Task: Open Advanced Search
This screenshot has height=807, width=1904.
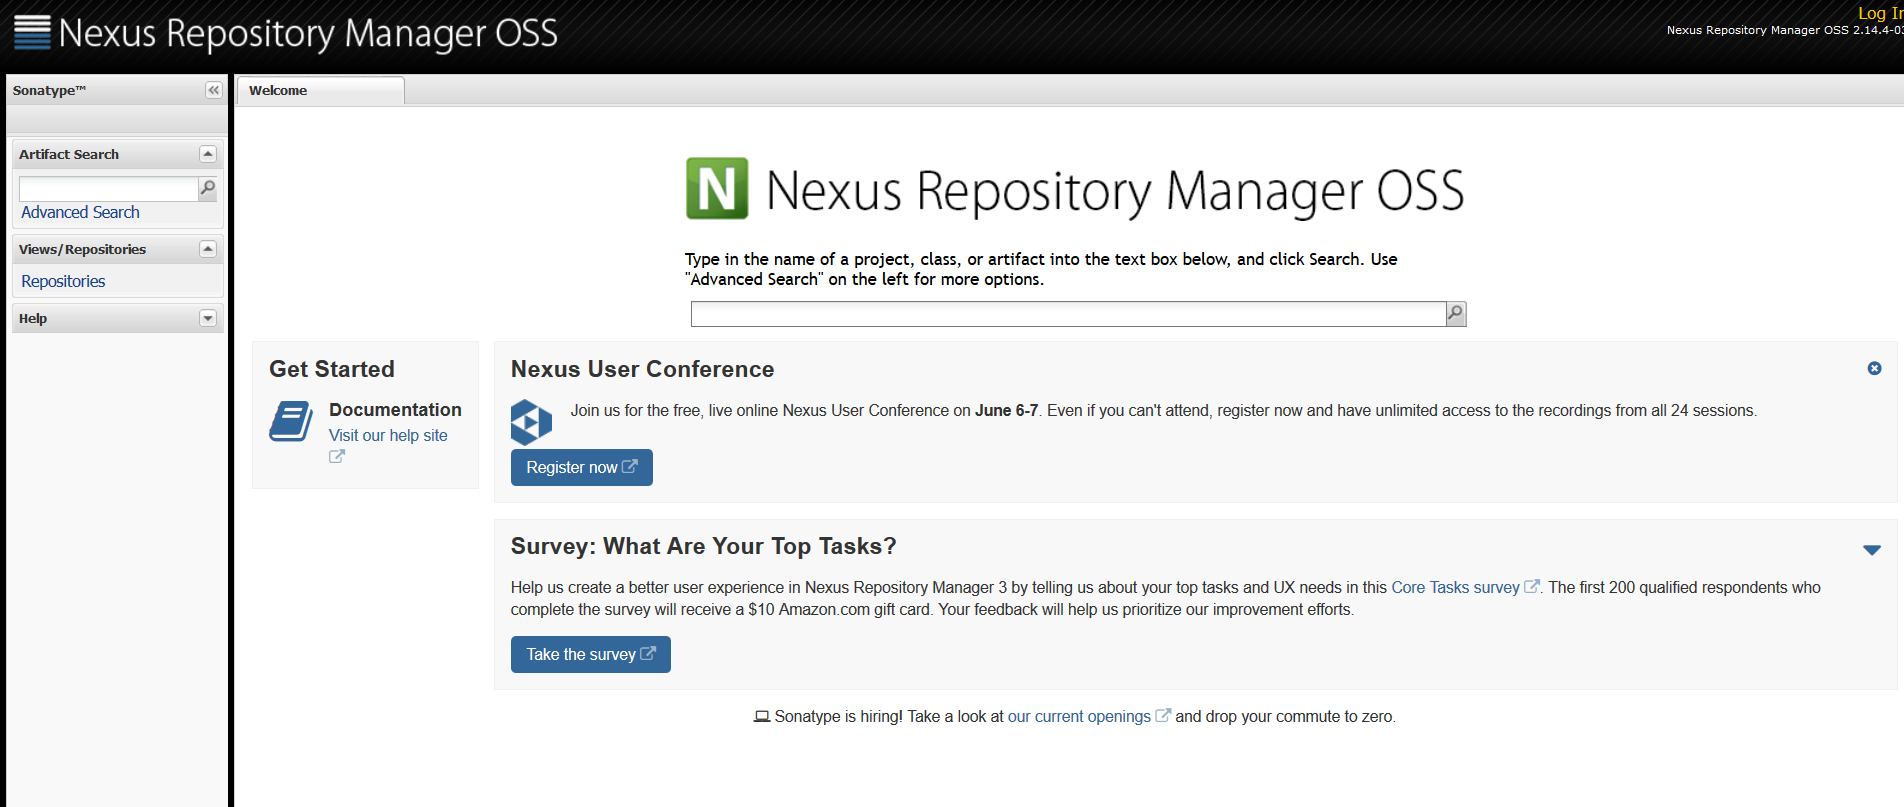Action: point(80,212)
